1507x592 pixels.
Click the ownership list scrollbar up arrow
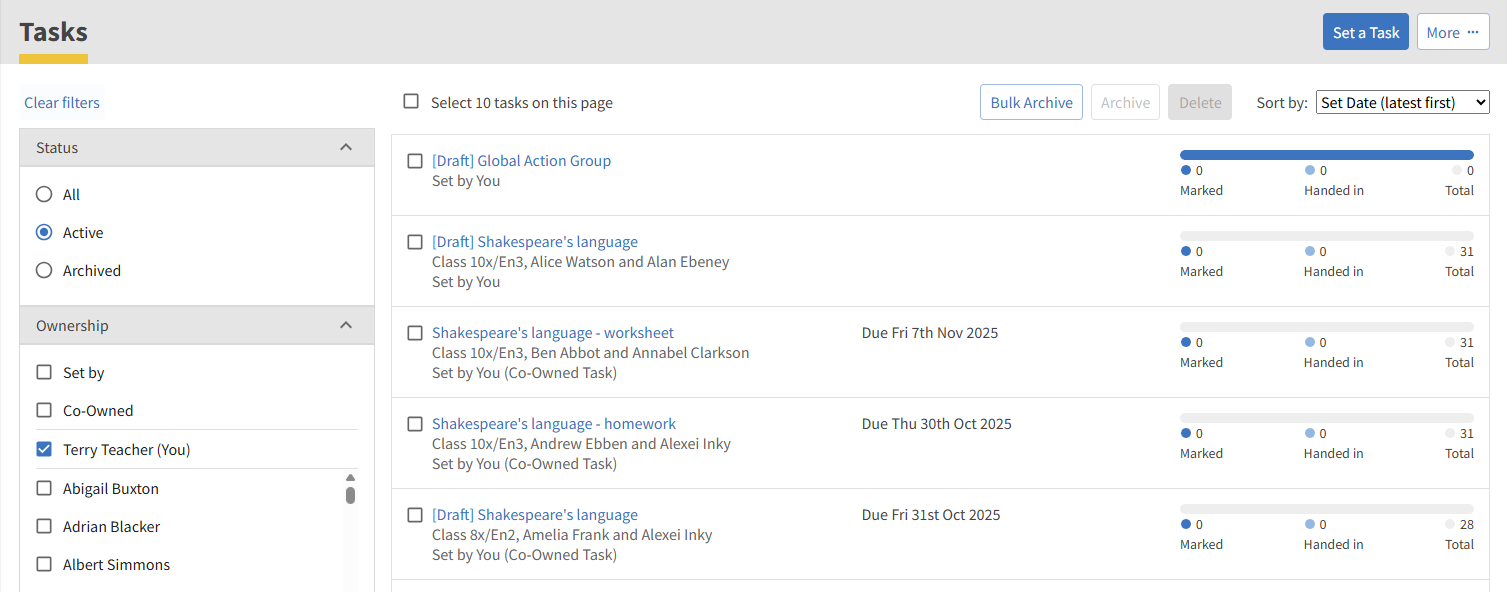click(350, 478)
